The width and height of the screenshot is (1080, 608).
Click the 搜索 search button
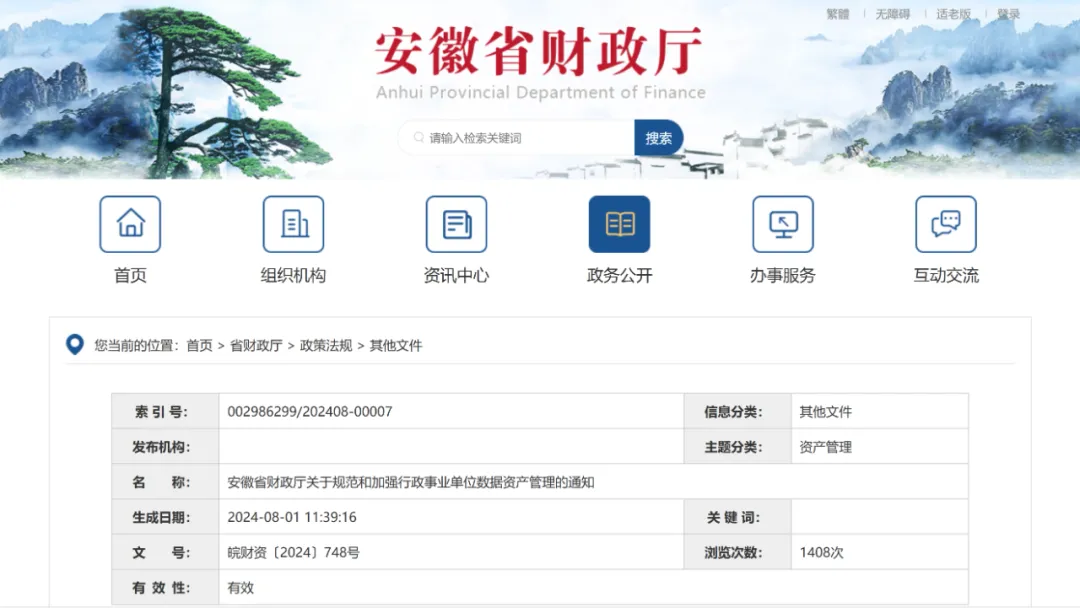point(658,138)
